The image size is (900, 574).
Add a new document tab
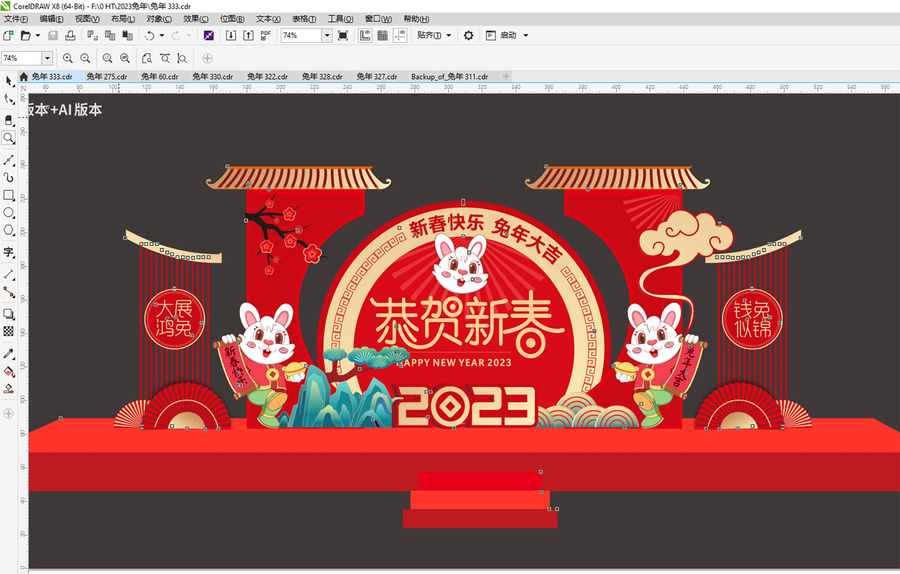click(506, 76)
